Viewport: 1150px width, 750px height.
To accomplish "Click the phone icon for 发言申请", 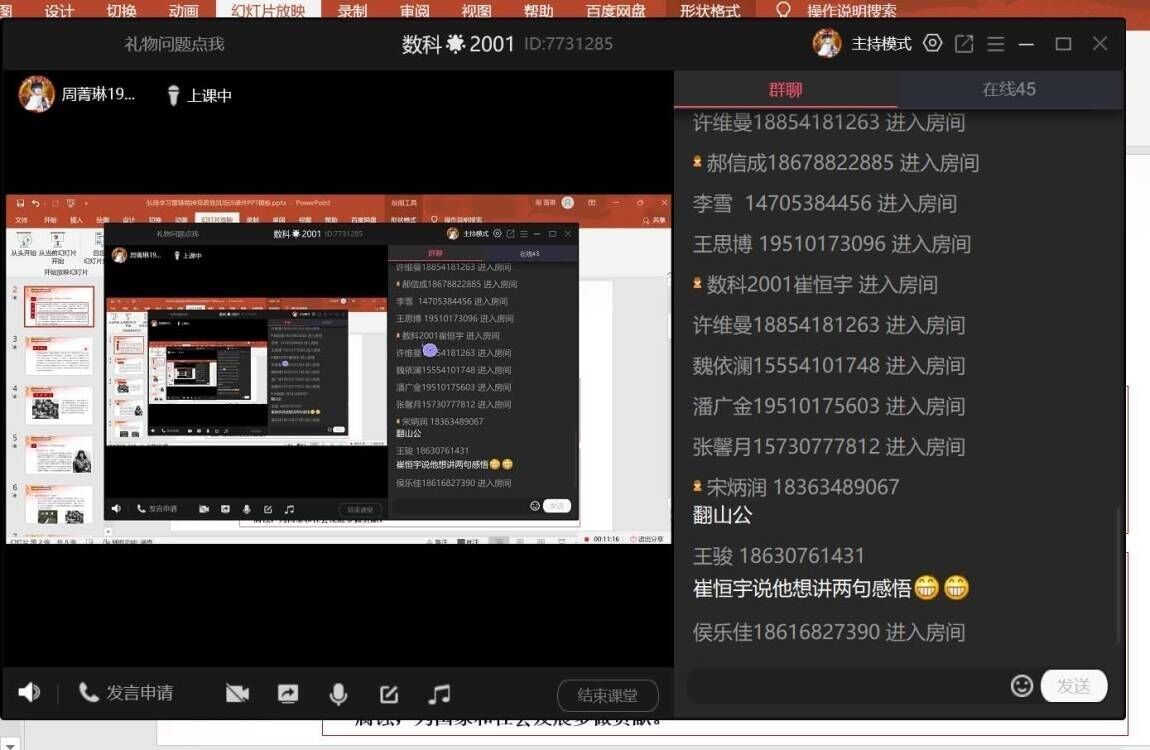I will [89, 692].
